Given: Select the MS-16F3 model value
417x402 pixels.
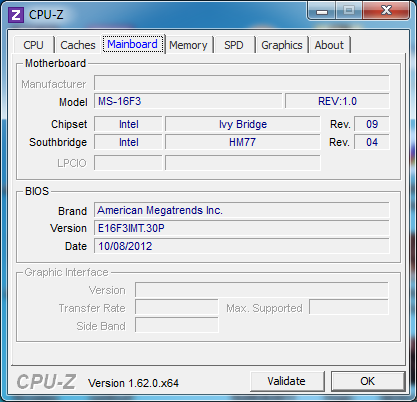Looking at the screenshot, I should [x=188, y=101].
